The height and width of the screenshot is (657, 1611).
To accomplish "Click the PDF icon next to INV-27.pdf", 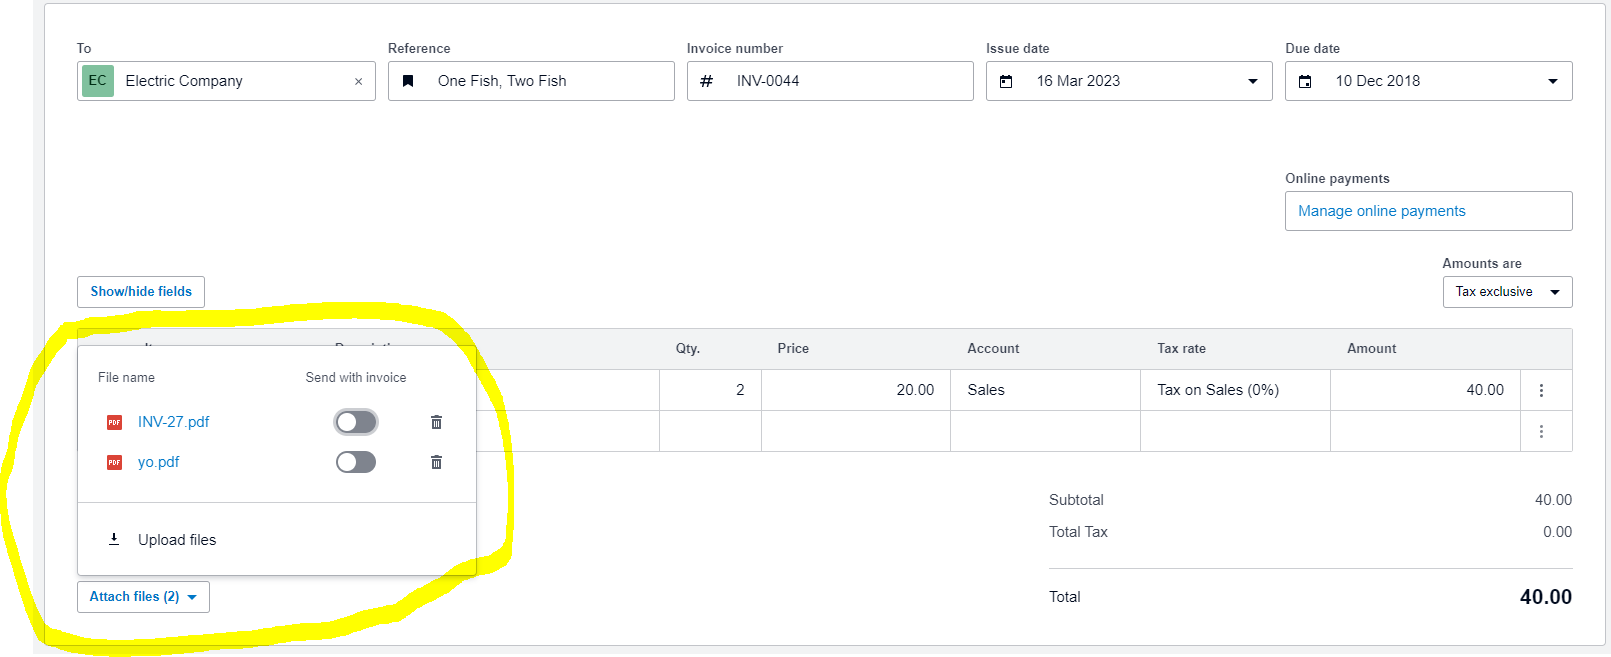I will tap(115, 422).
